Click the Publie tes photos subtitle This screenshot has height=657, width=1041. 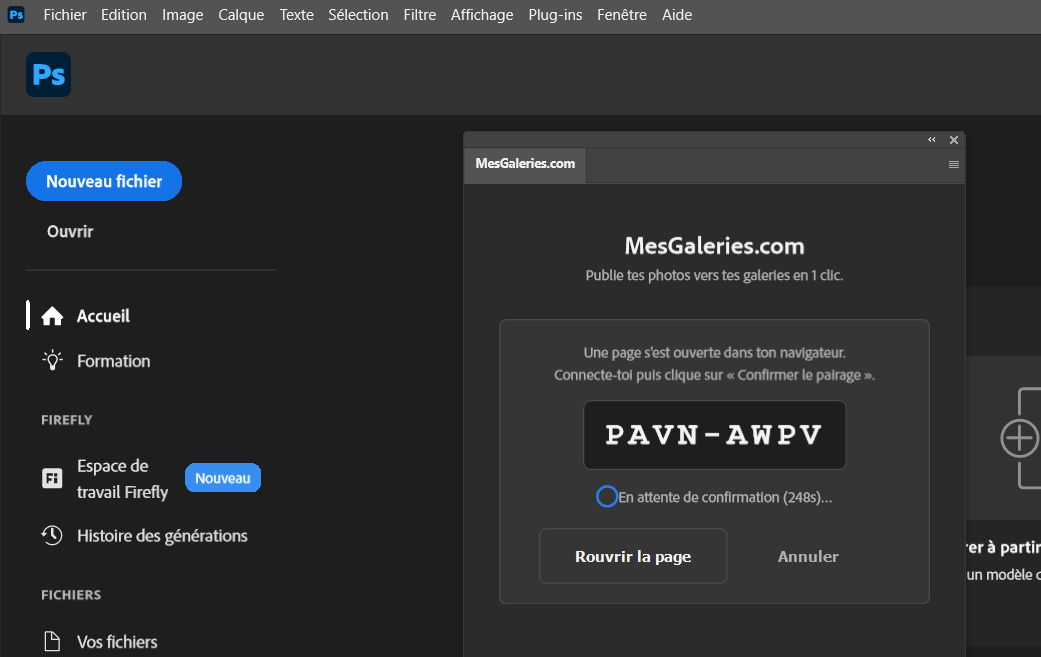pyautogui.click(x=714, y=275)
